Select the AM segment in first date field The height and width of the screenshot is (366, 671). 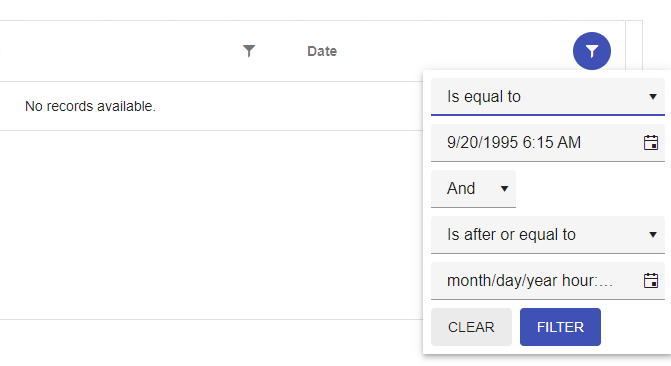click(x=568, y=143)
